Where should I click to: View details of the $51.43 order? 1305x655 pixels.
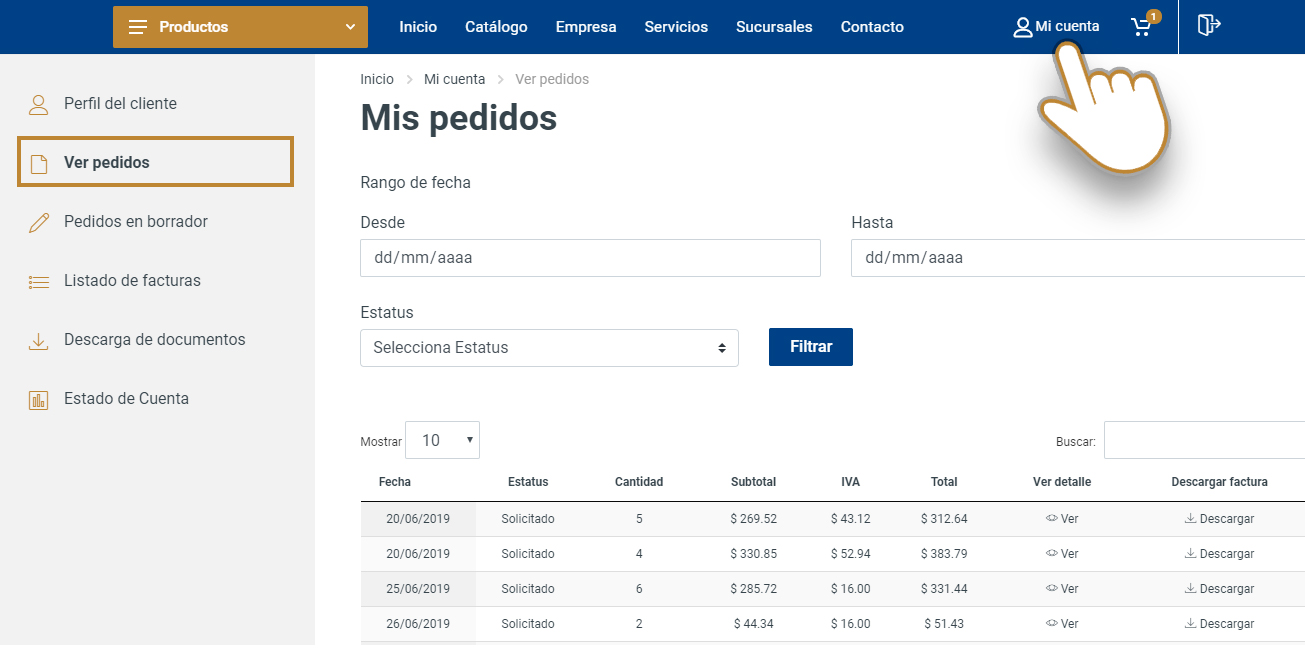point(1062,624)
